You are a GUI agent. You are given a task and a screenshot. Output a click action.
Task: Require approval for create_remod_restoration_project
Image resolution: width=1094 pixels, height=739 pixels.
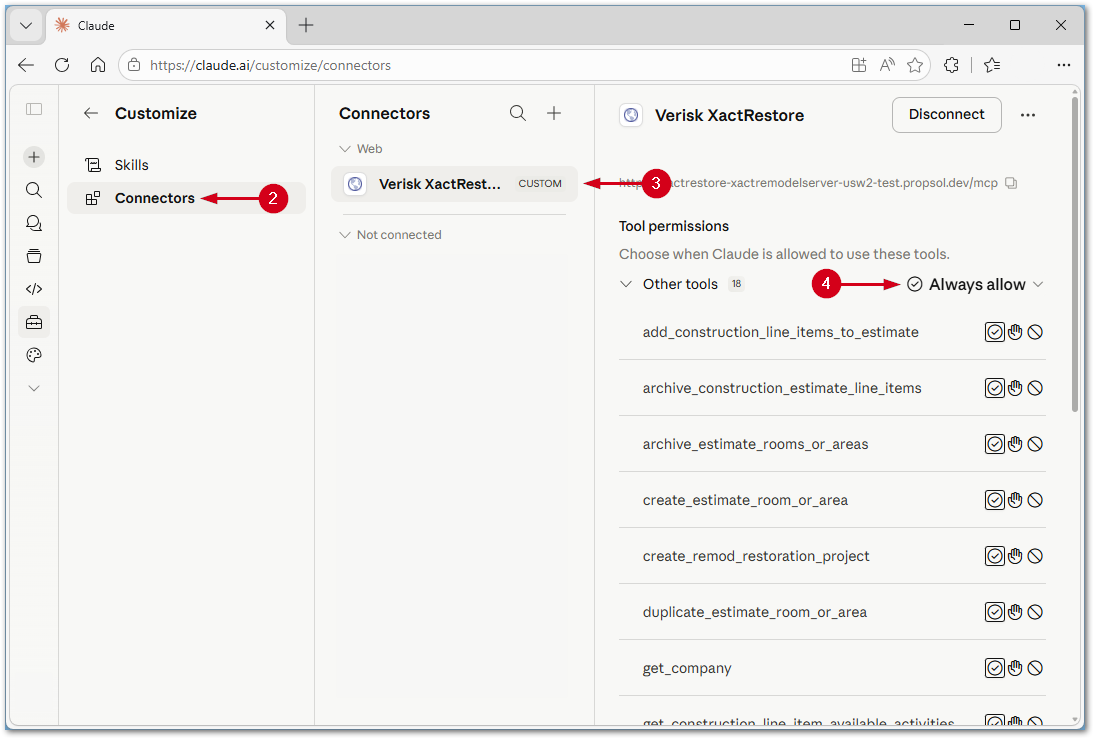1015,556
